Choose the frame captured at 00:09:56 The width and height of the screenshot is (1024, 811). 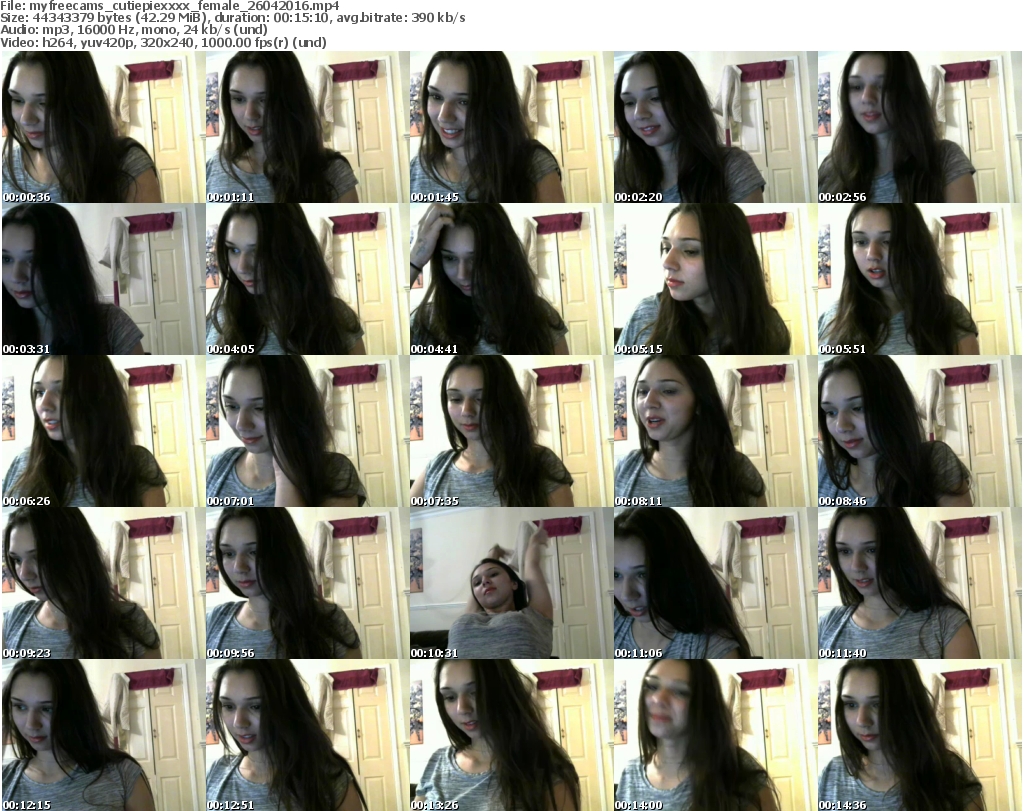(307, 583)
